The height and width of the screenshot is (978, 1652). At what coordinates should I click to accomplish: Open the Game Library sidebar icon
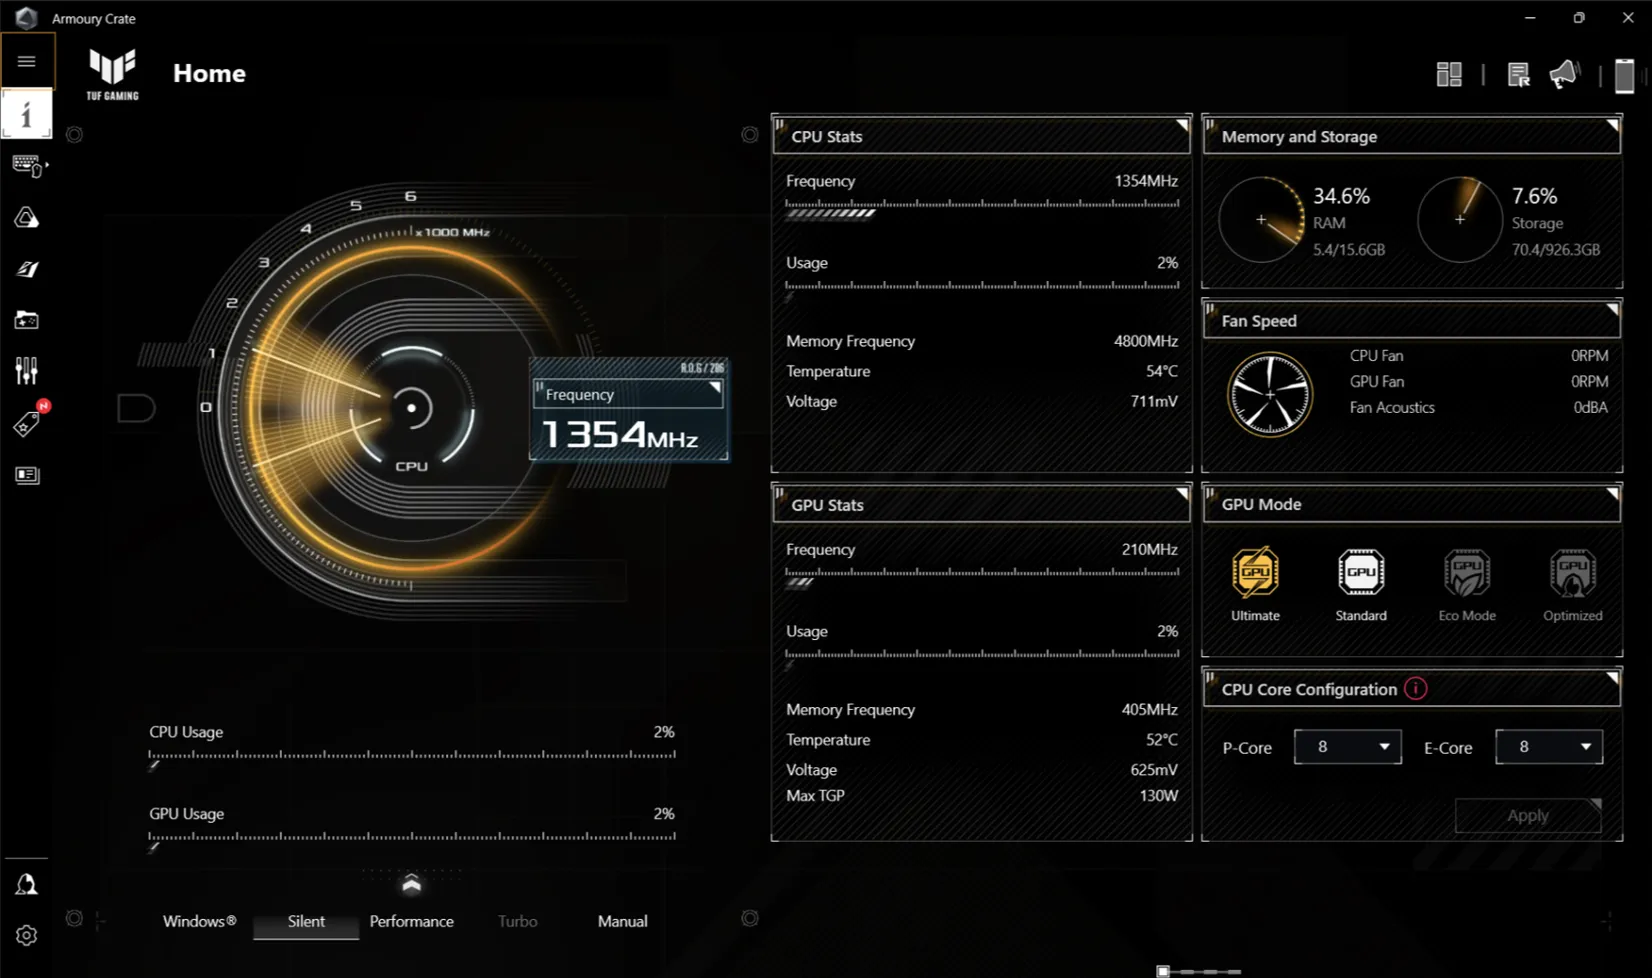pos(27,320)
